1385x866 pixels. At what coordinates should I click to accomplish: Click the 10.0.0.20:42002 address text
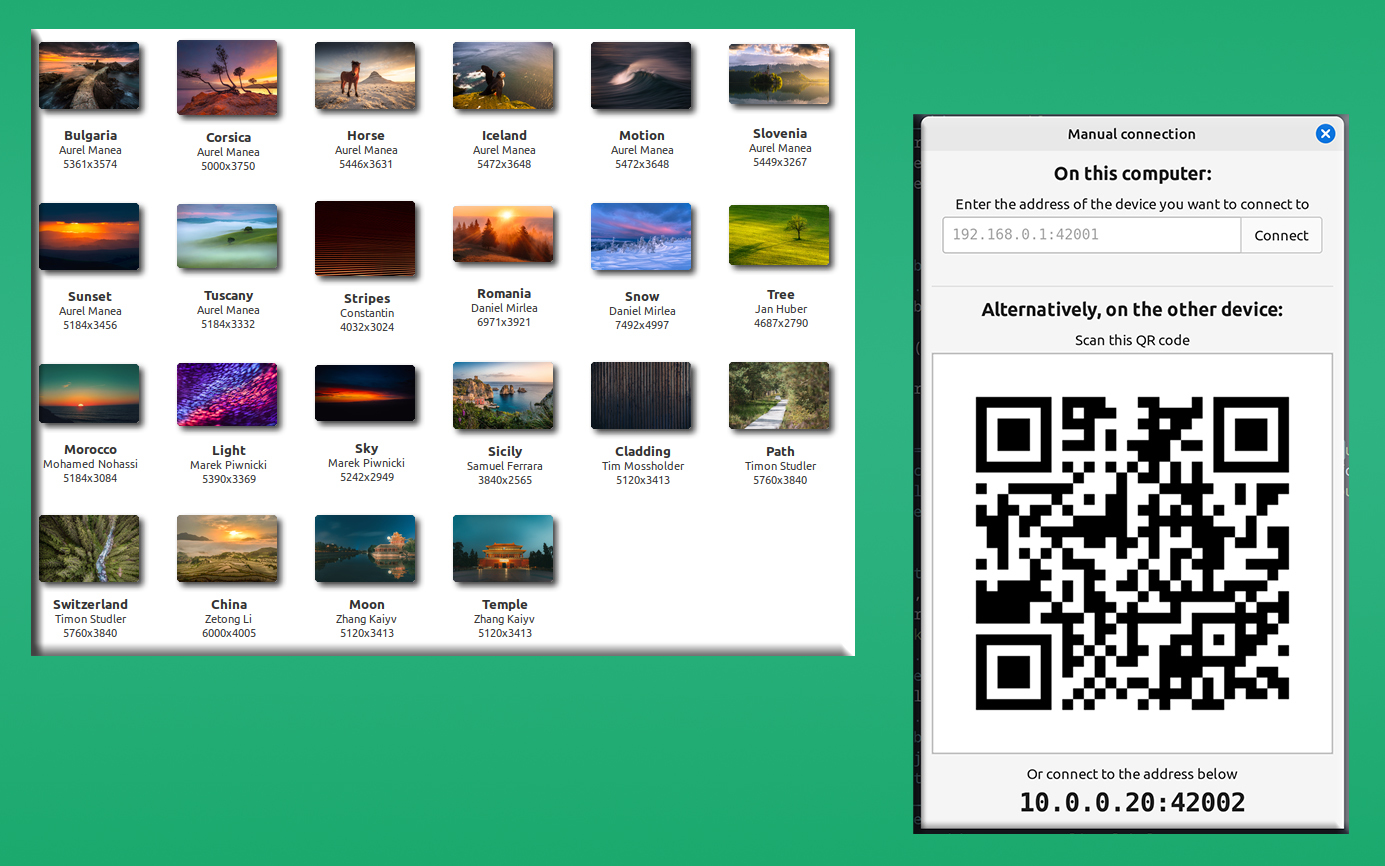click(1132, 802)
